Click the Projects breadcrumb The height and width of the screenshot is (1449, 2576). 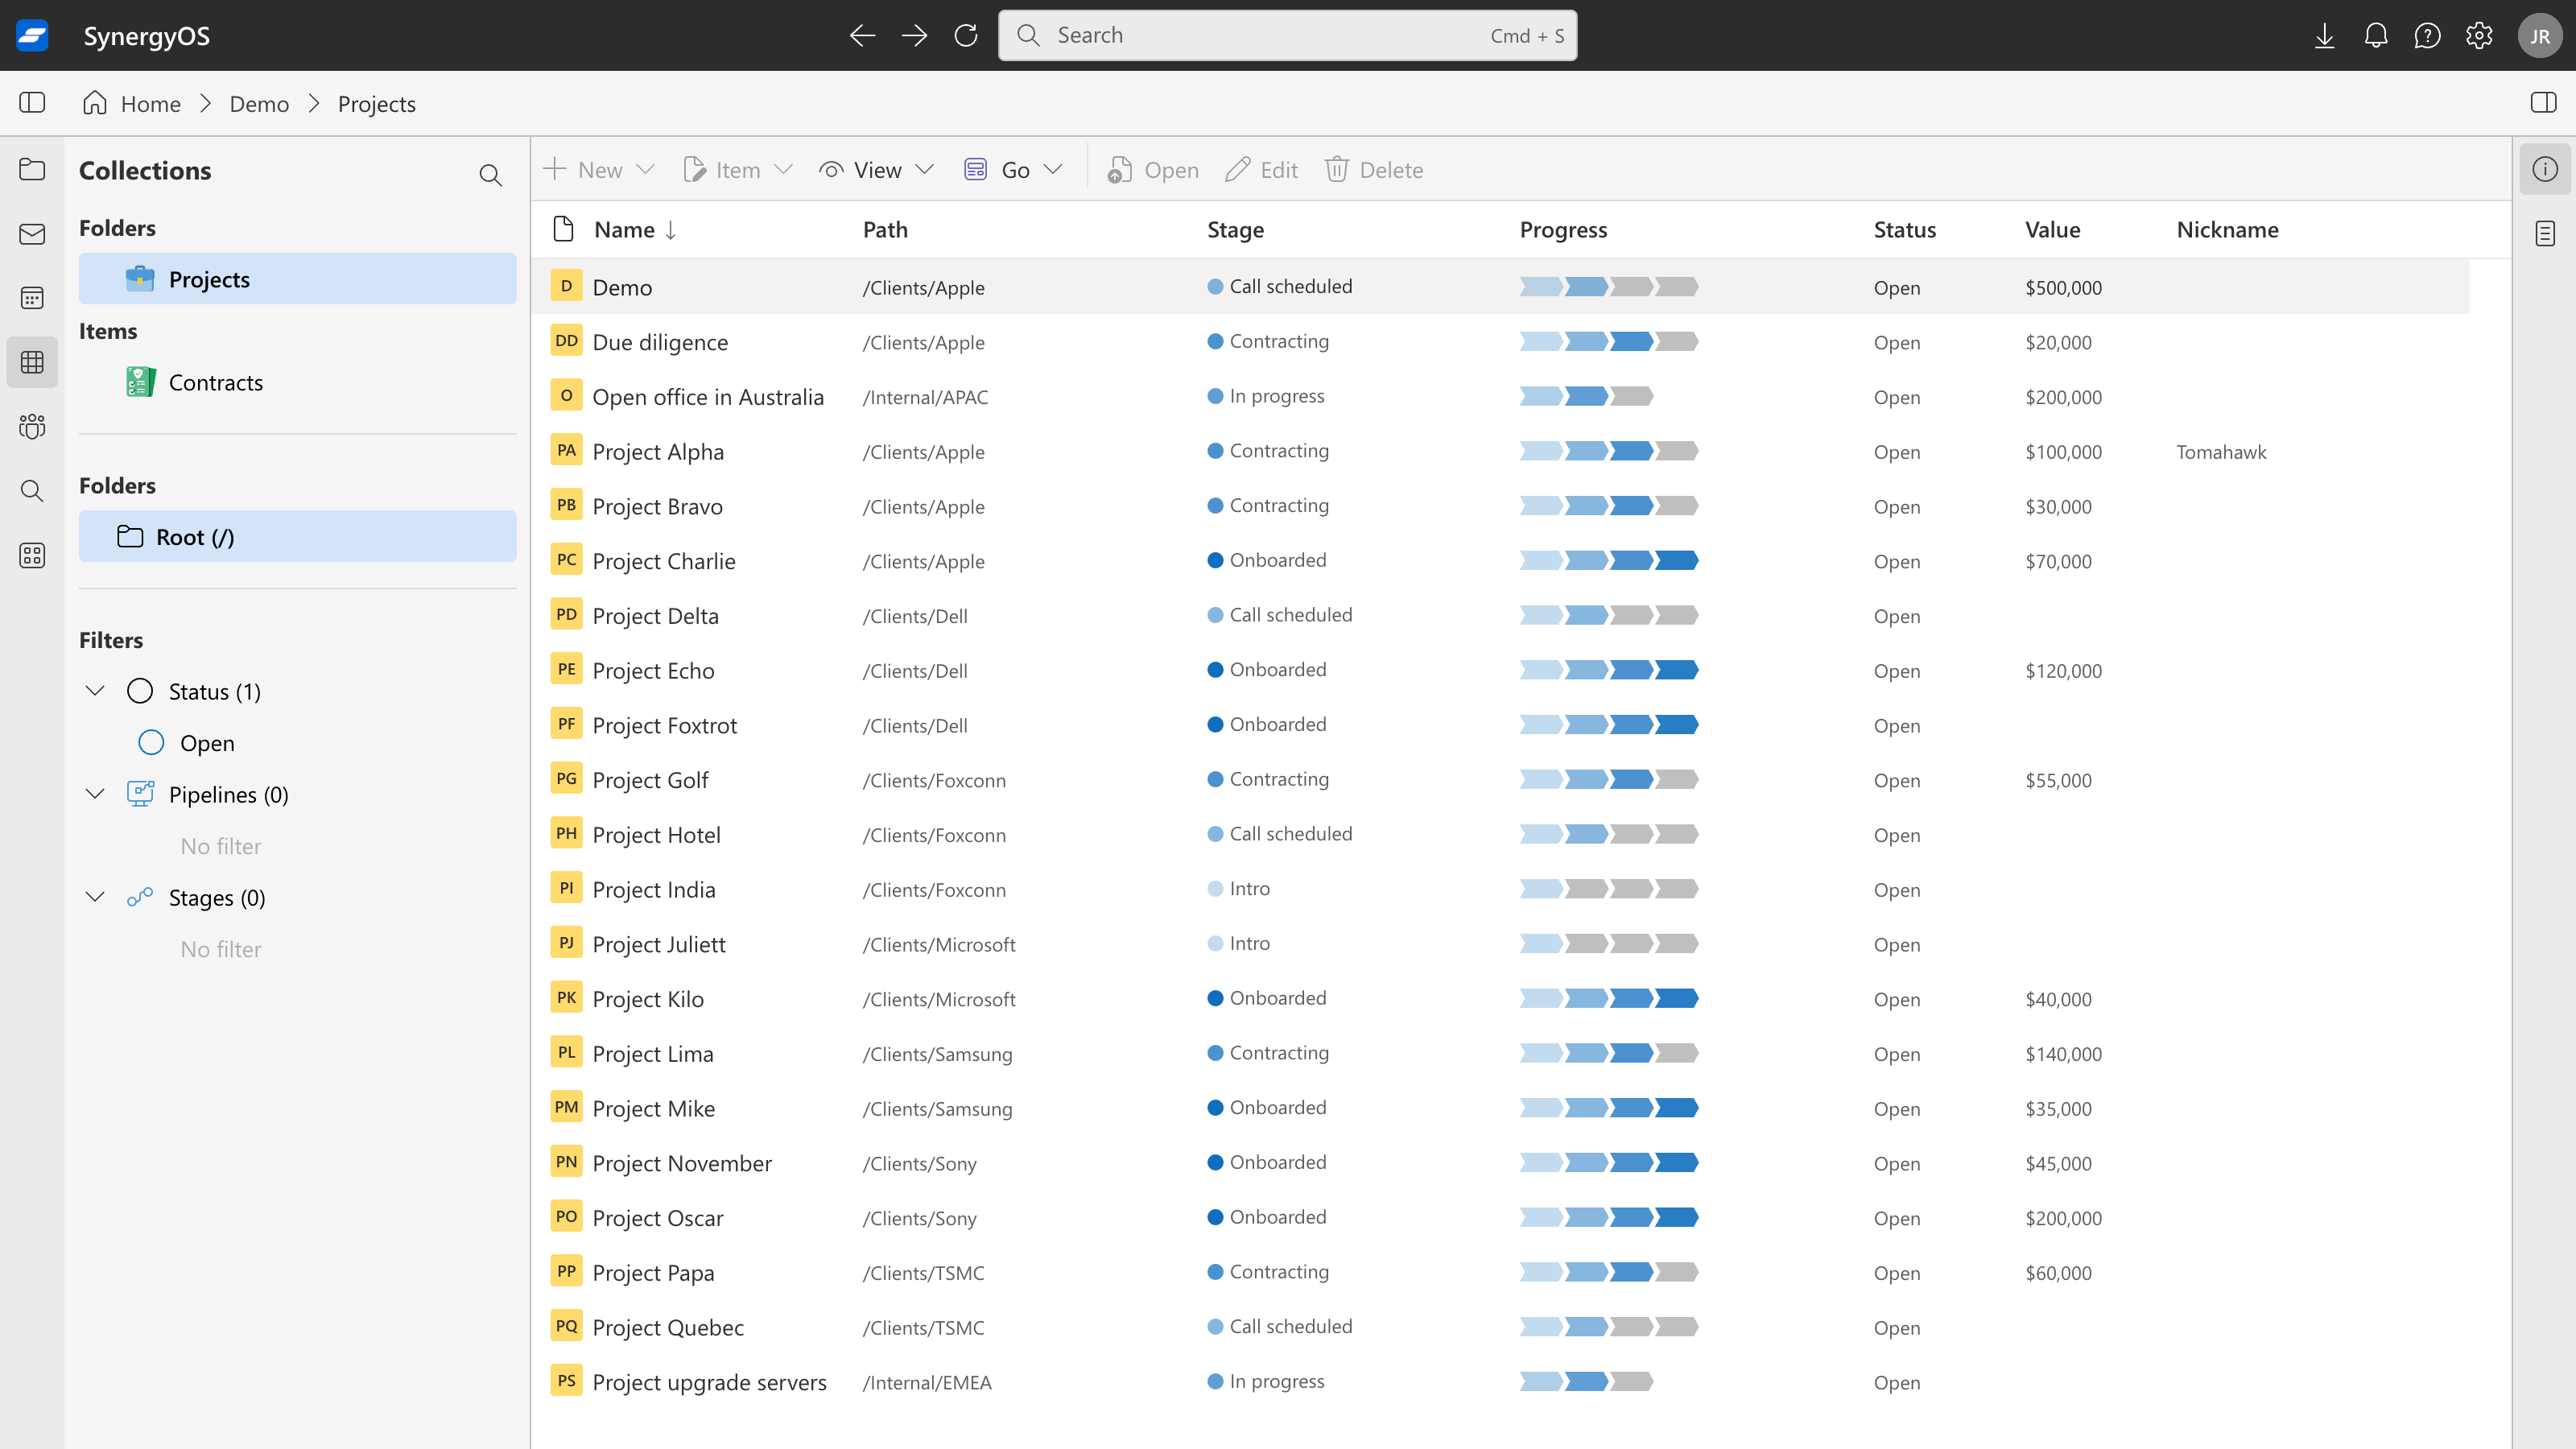coord(376,104)
